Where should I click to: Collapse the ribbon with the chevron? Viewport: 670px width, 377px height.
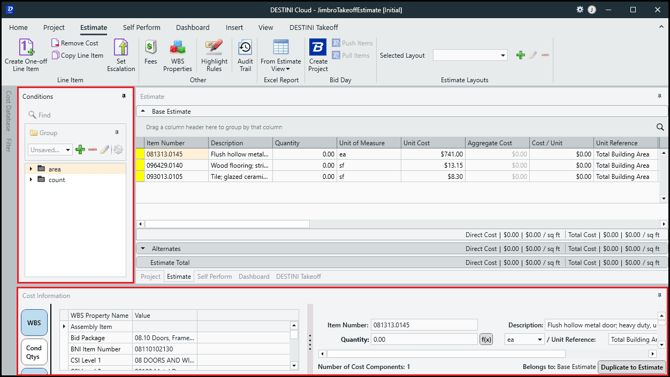pyautogui.click(x=661, y=27)
